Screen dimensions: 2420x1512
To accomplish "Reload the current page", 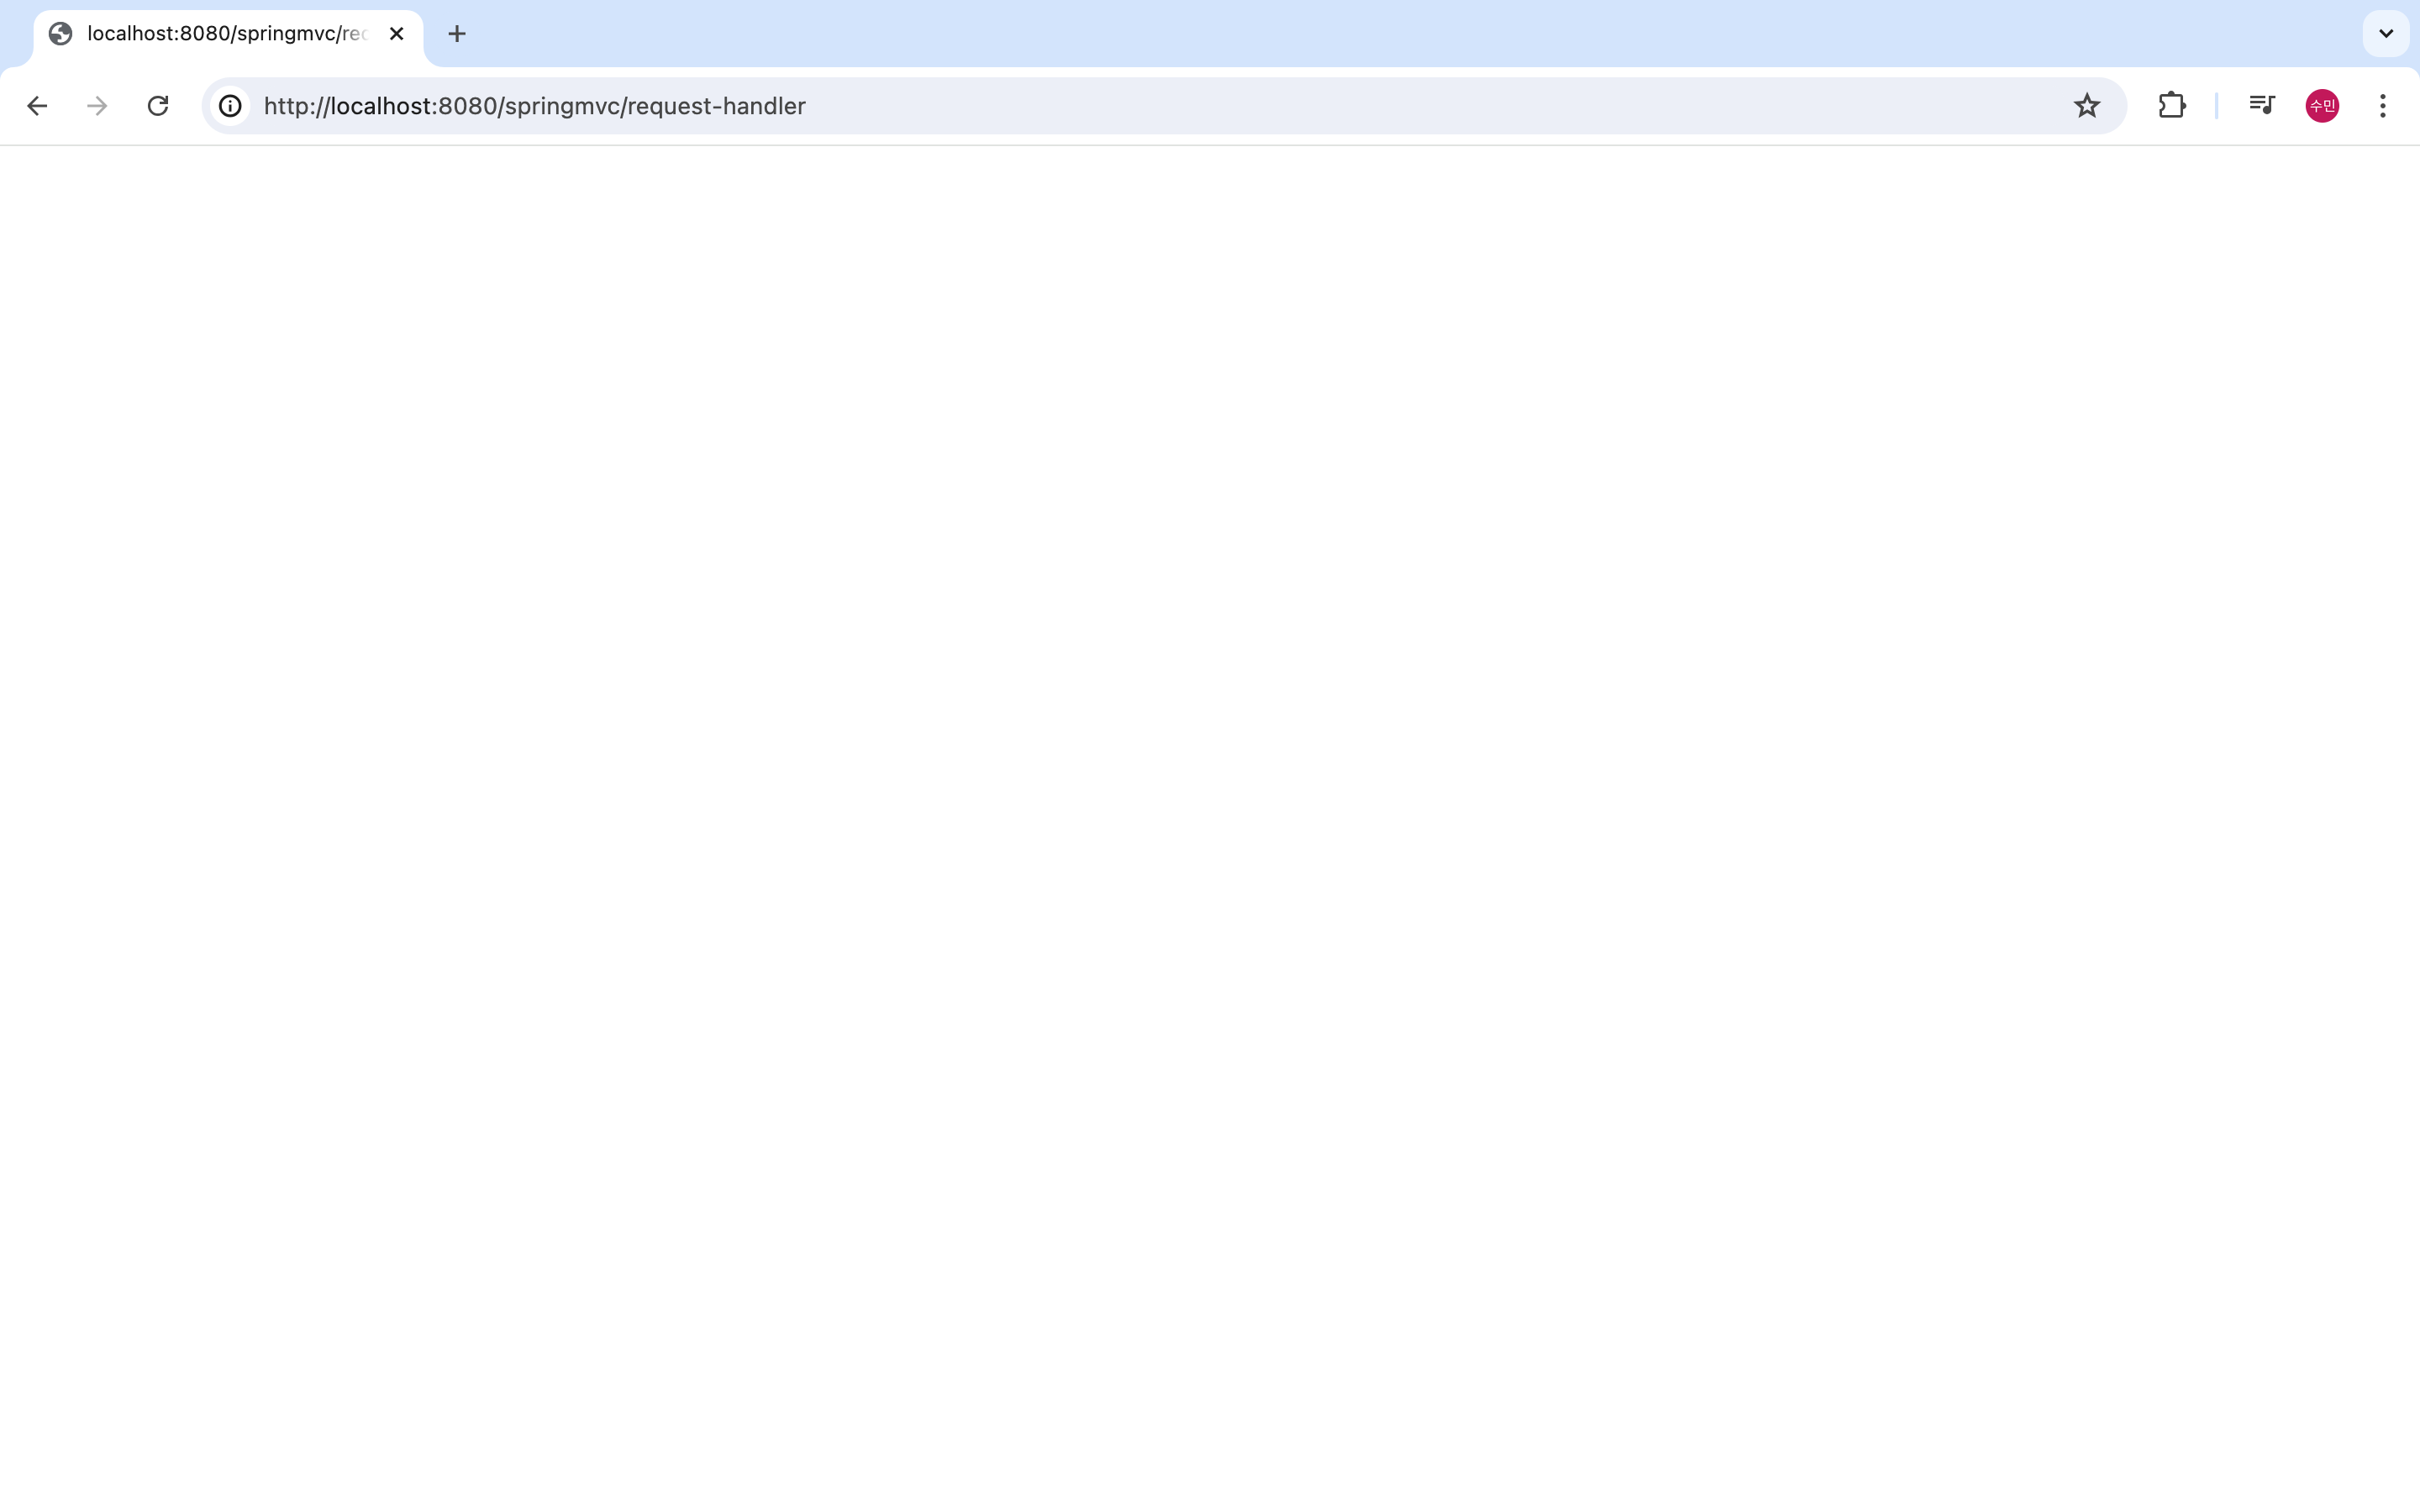I will [158, 106].
